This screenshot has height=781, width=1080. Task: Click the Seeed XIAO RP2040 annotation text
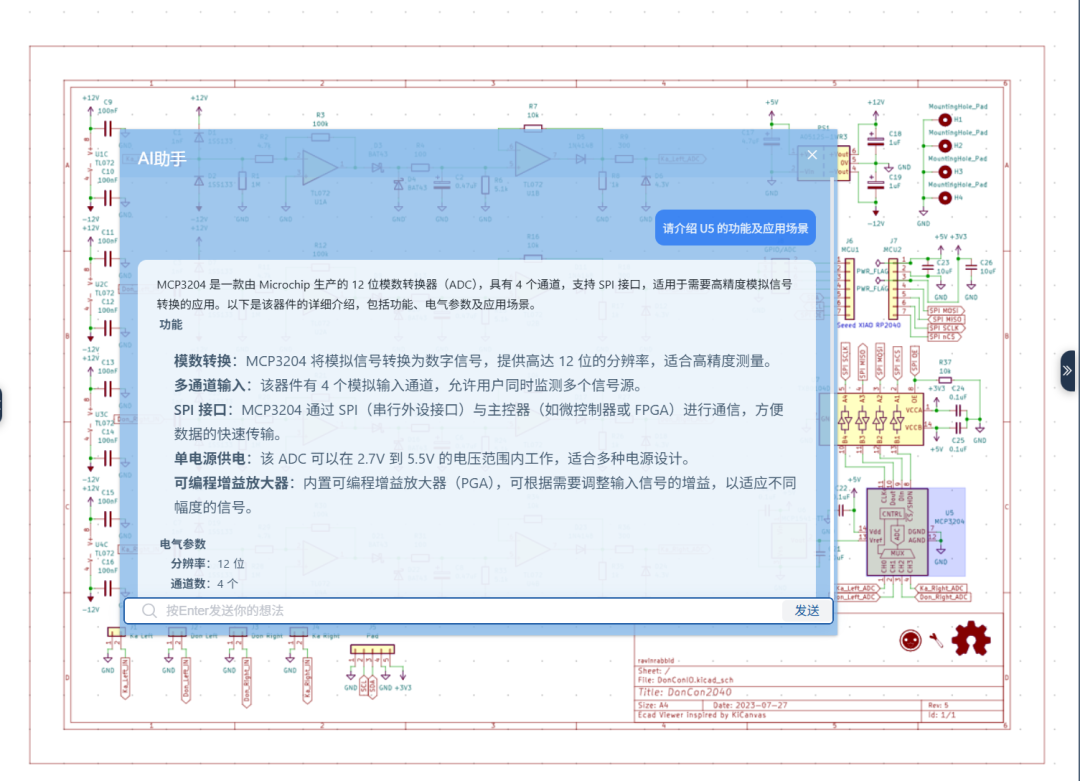pos(869,325)
